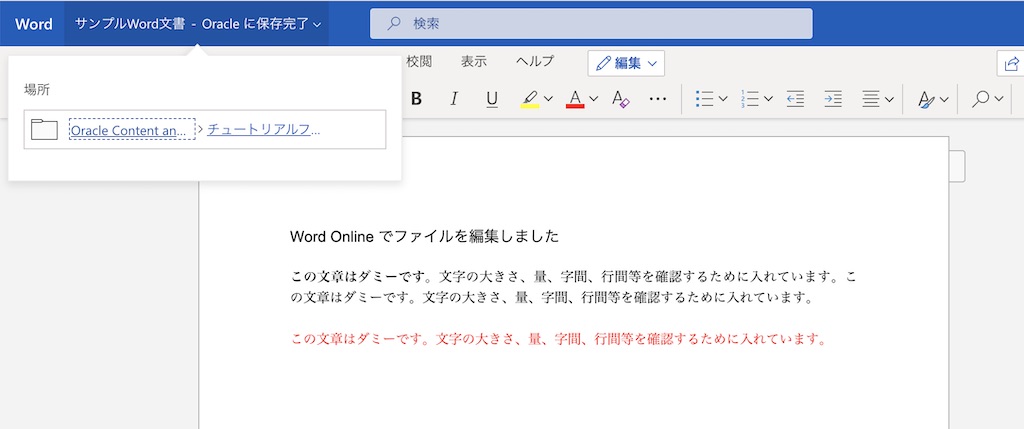1024x429 pixels.
Task: Open the 表示 tab
Action: coord(474,61)
